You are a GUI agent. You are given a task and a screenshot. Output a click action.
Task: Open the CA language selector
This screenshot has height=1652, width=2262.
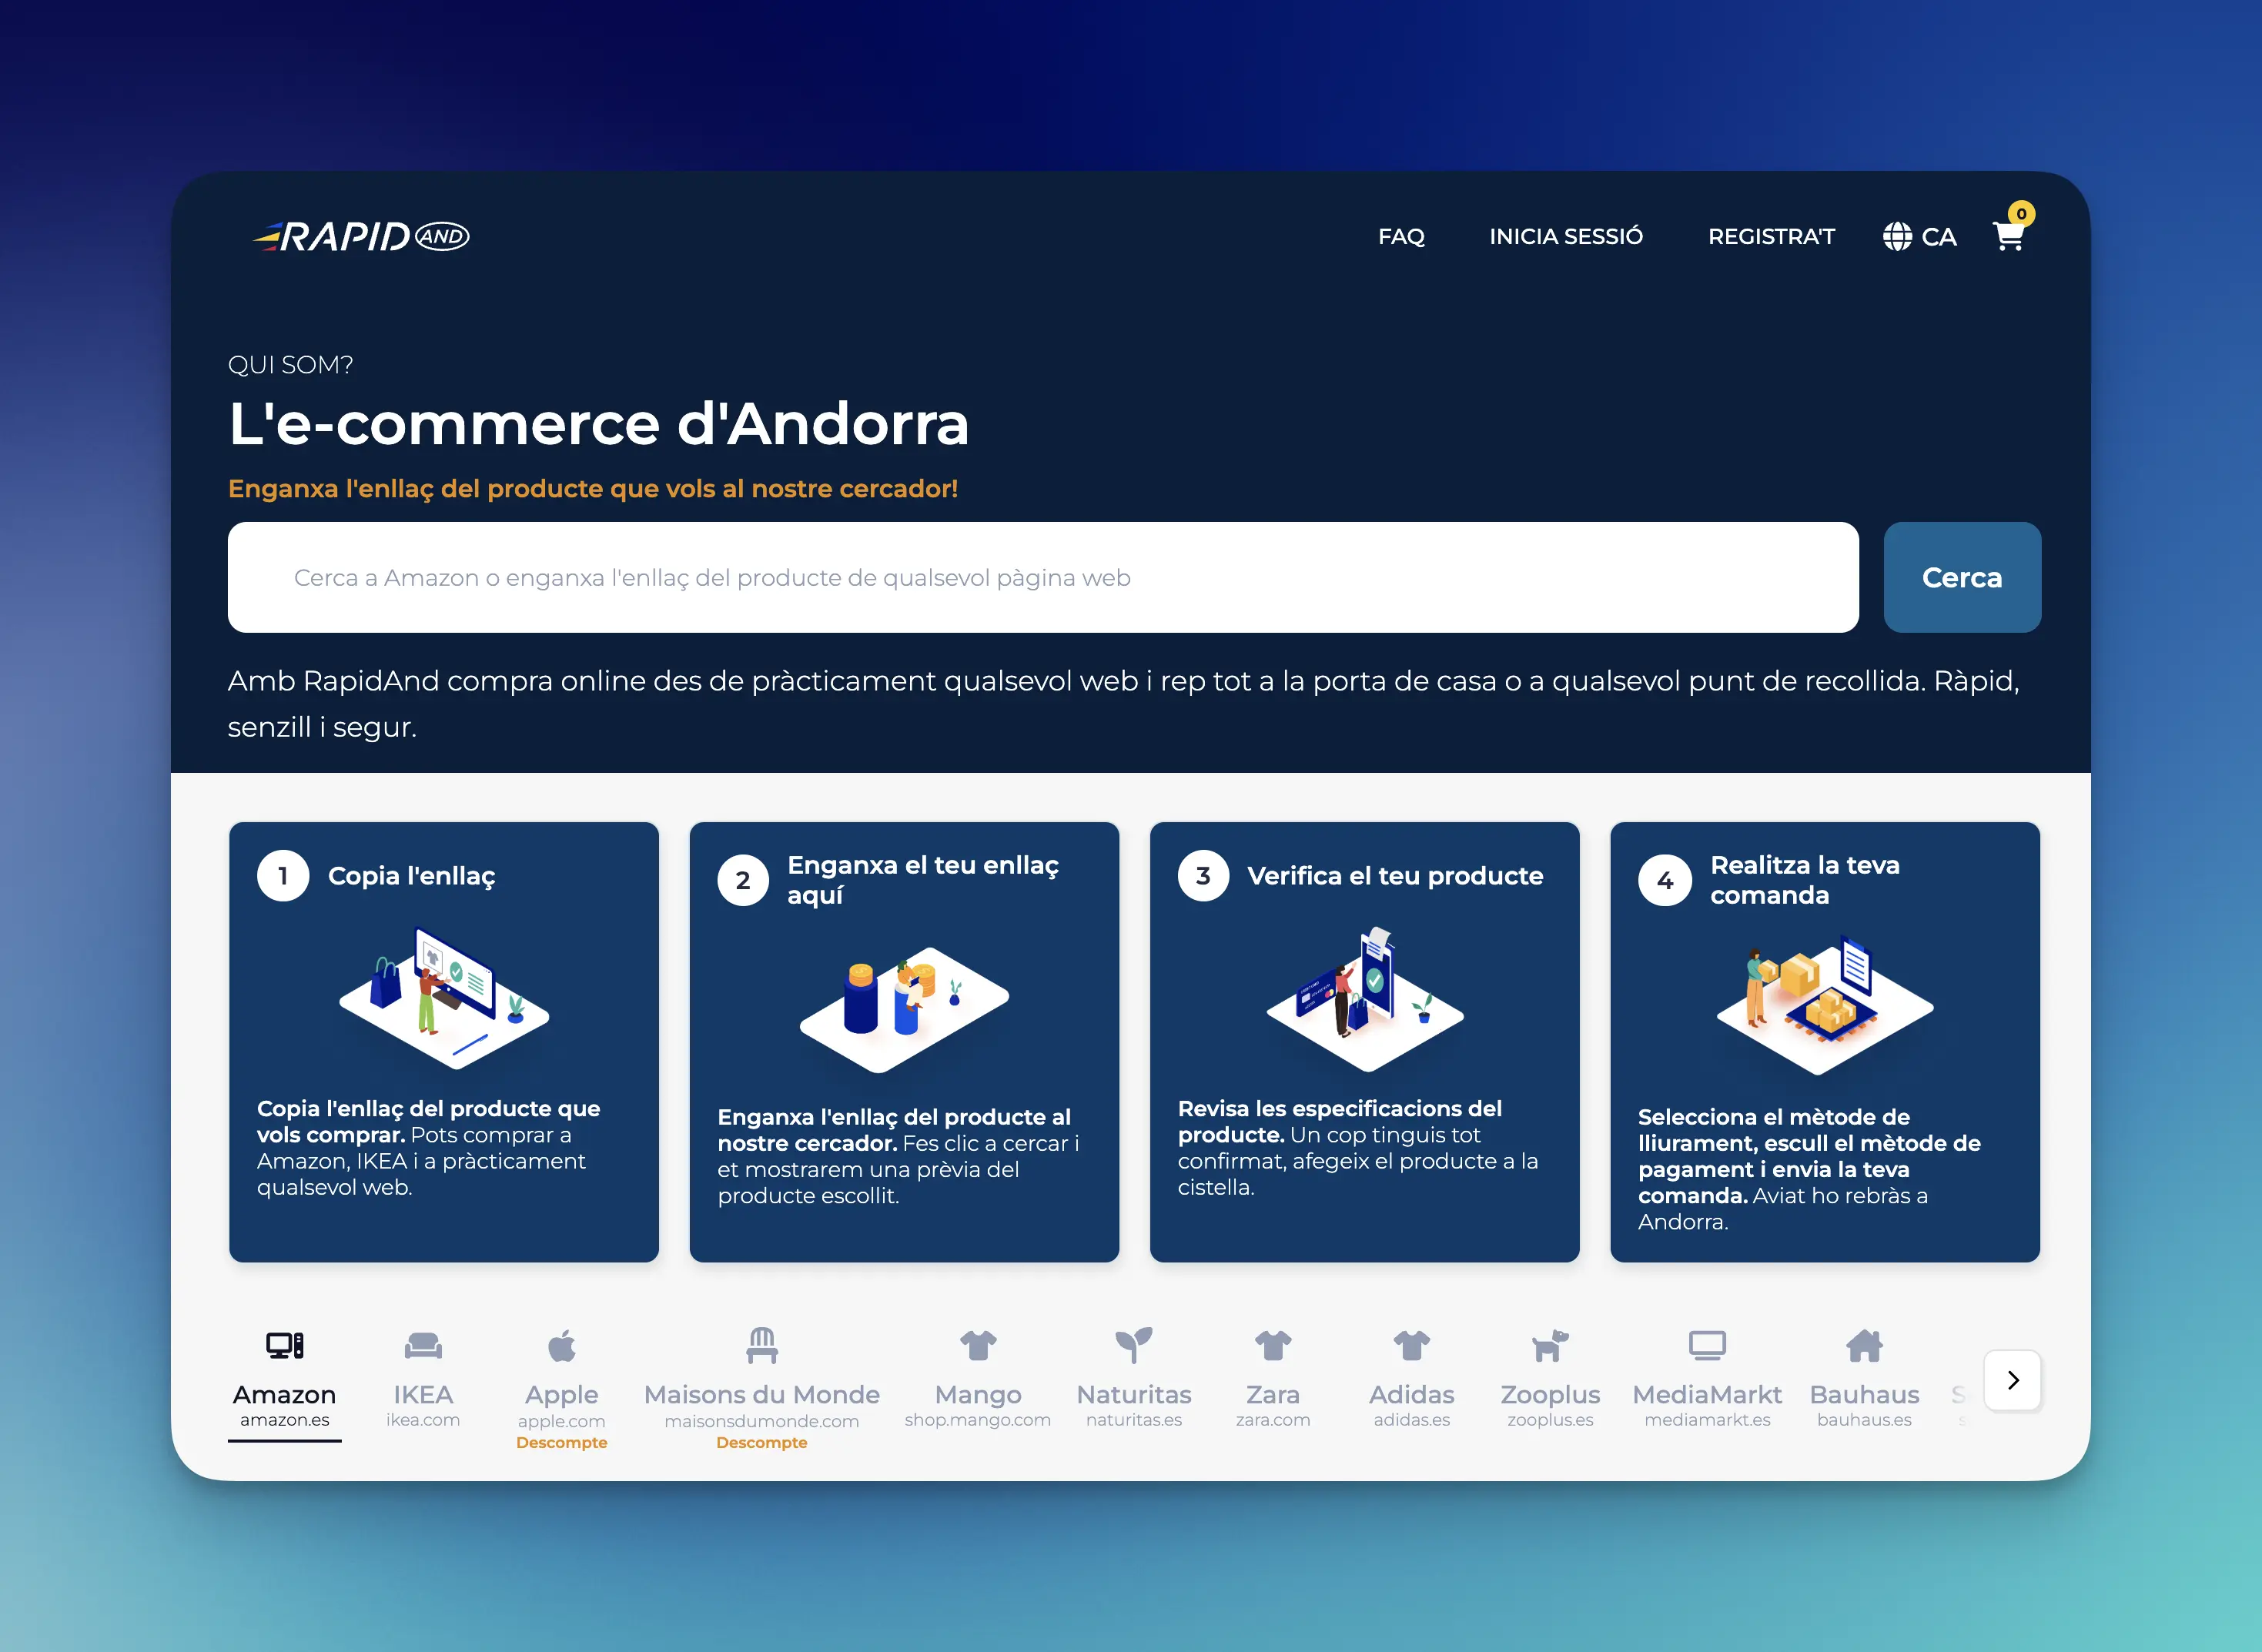pos(1919,237)
